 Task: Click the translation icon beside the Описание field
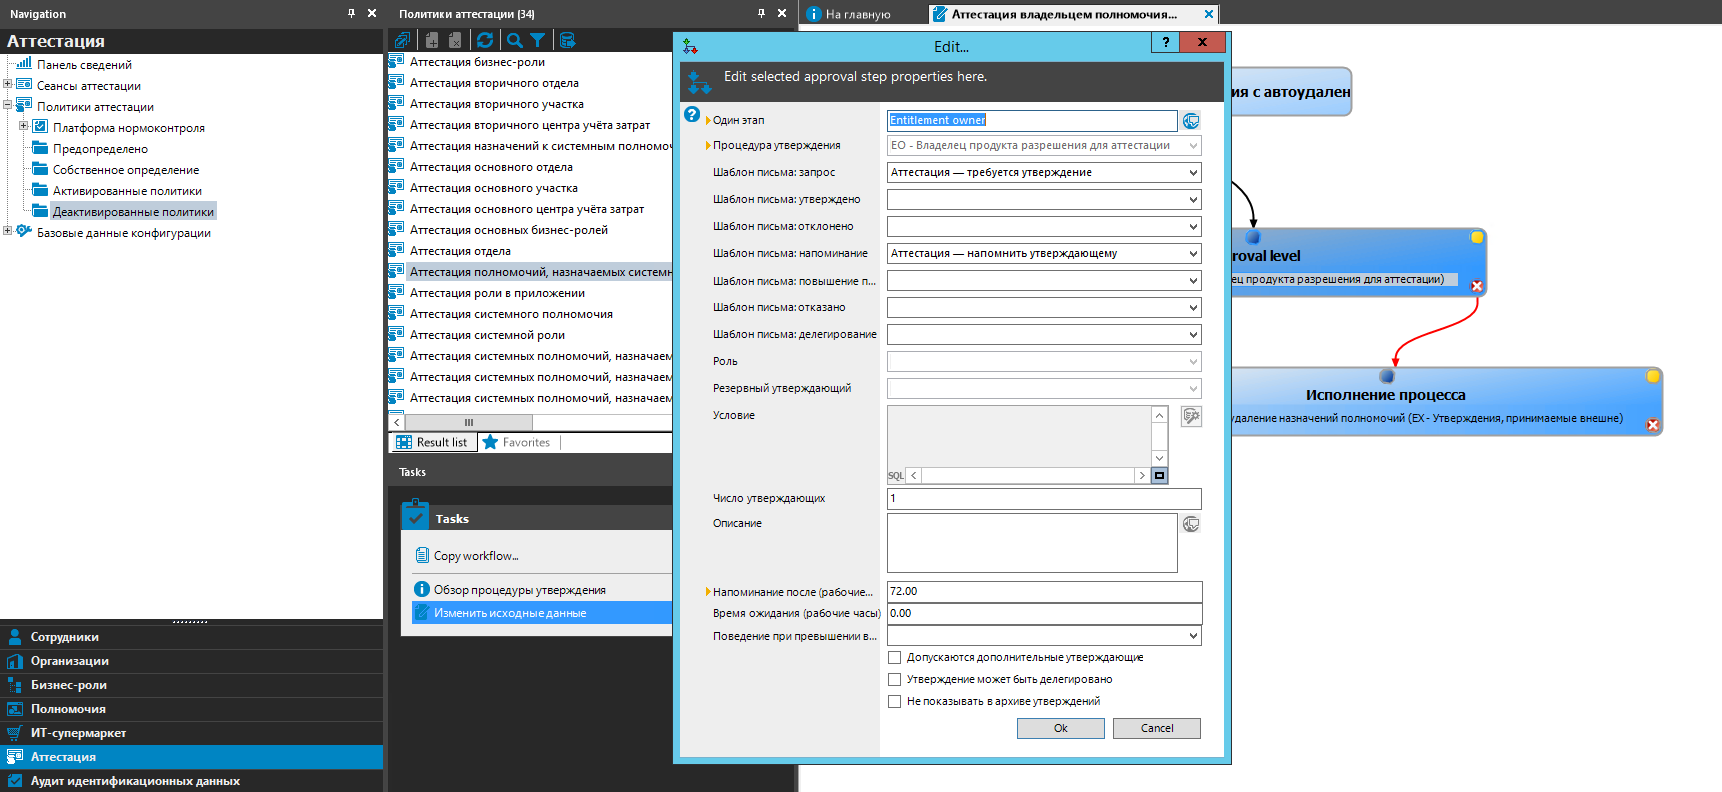pos(1191,524)
